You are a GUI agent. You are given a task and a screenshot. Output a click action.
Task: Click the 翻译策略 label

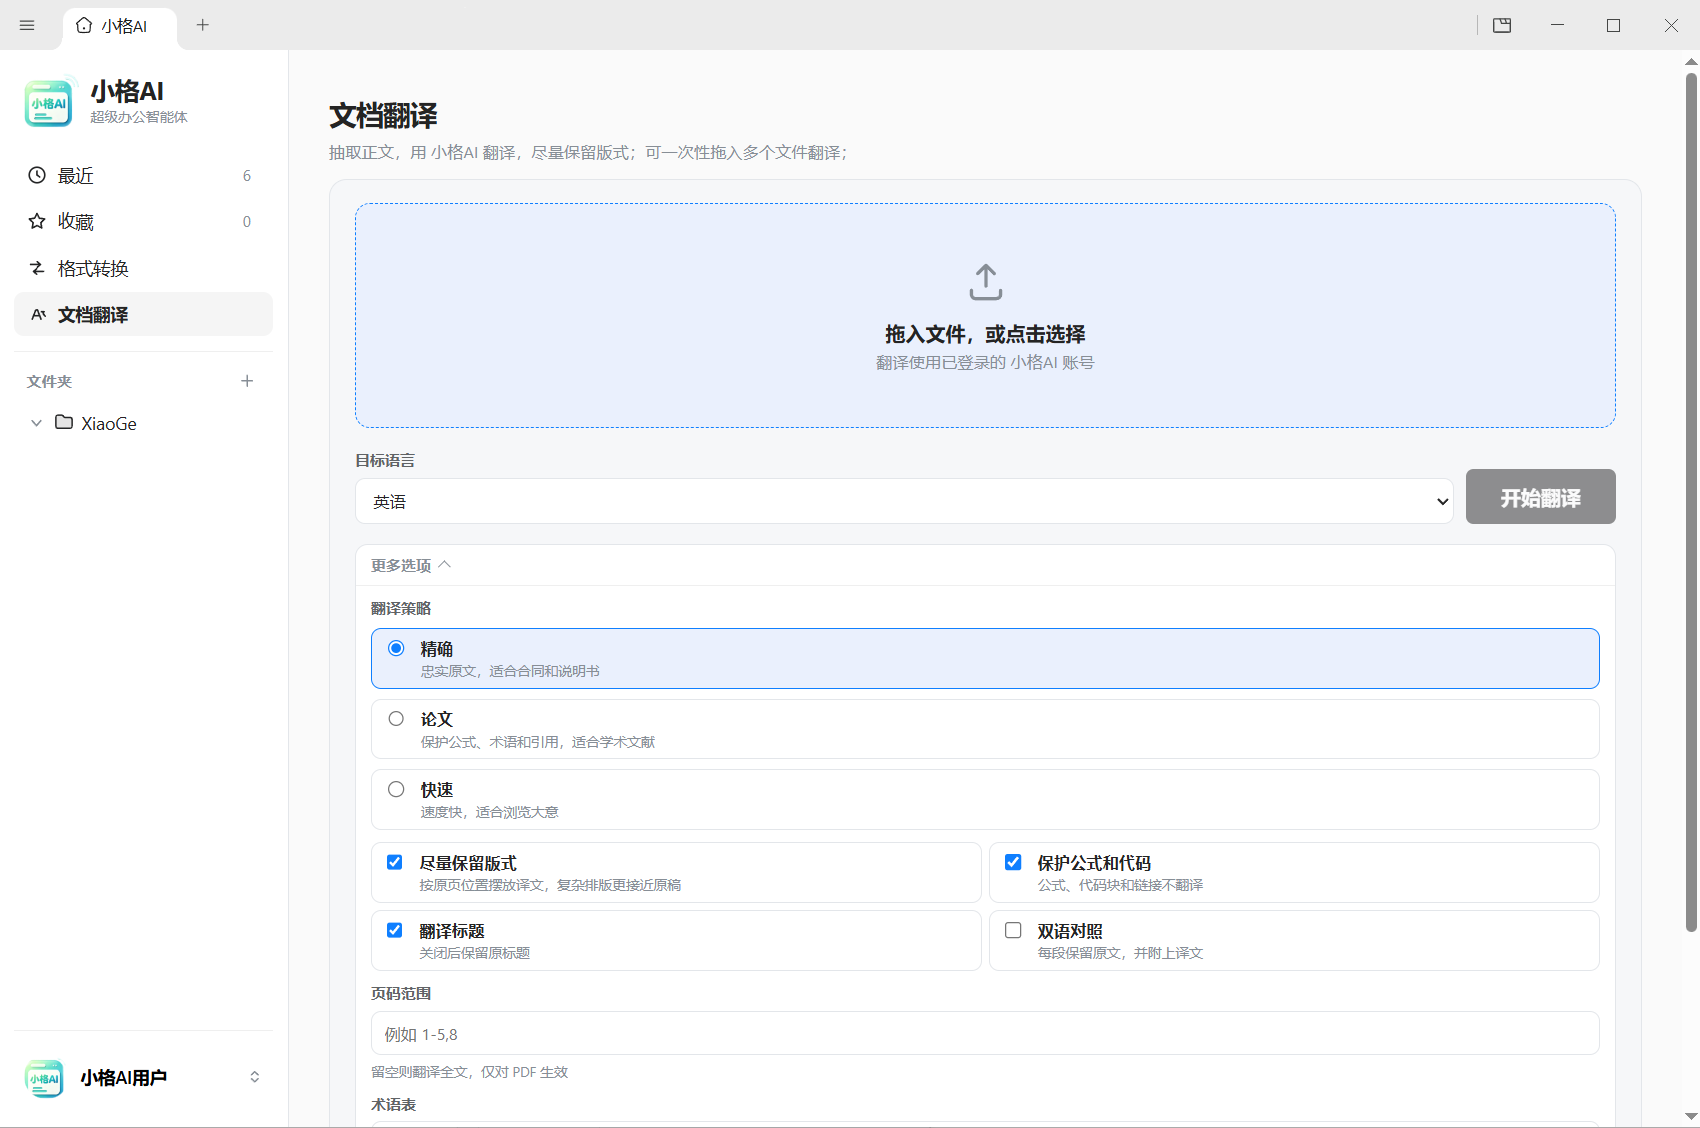tap(401, 608)
